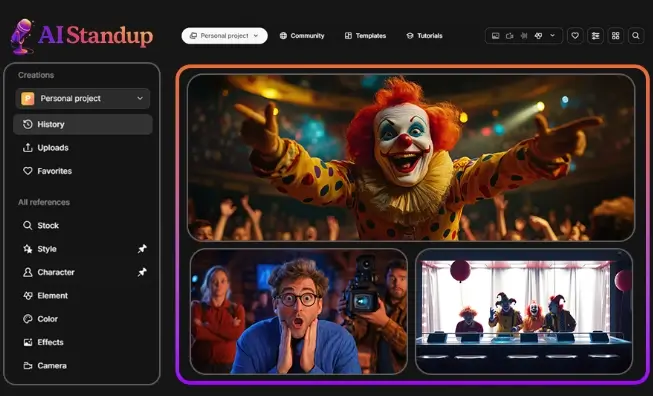Viewport: 653px width, 396px height.
Task: Click the Effects image icon
Action: tap(27, 342)
